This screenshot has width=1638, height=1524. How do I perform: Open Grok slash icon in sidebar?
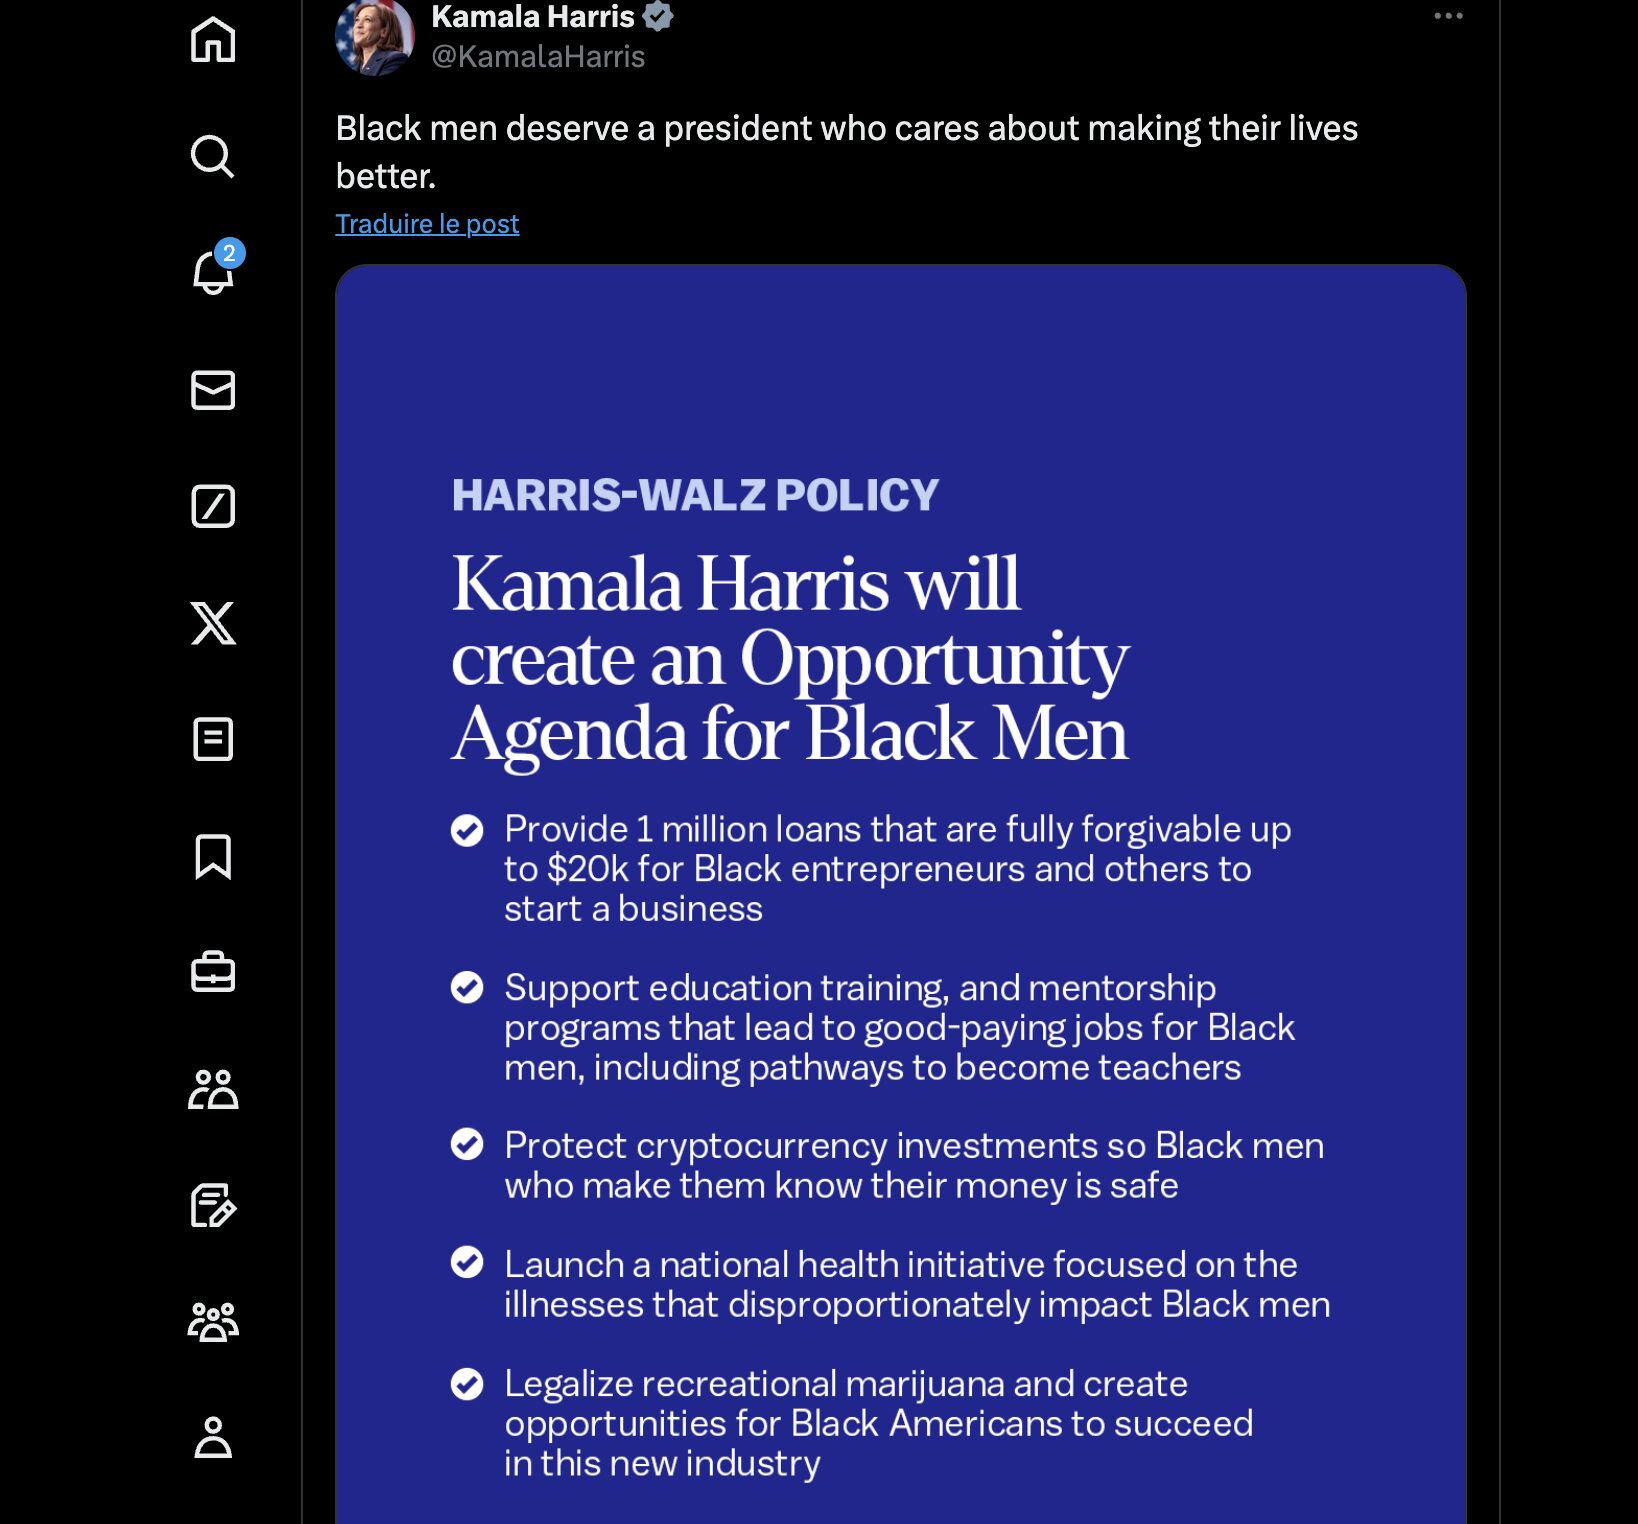pyautogui.click(x=213, y=506)
